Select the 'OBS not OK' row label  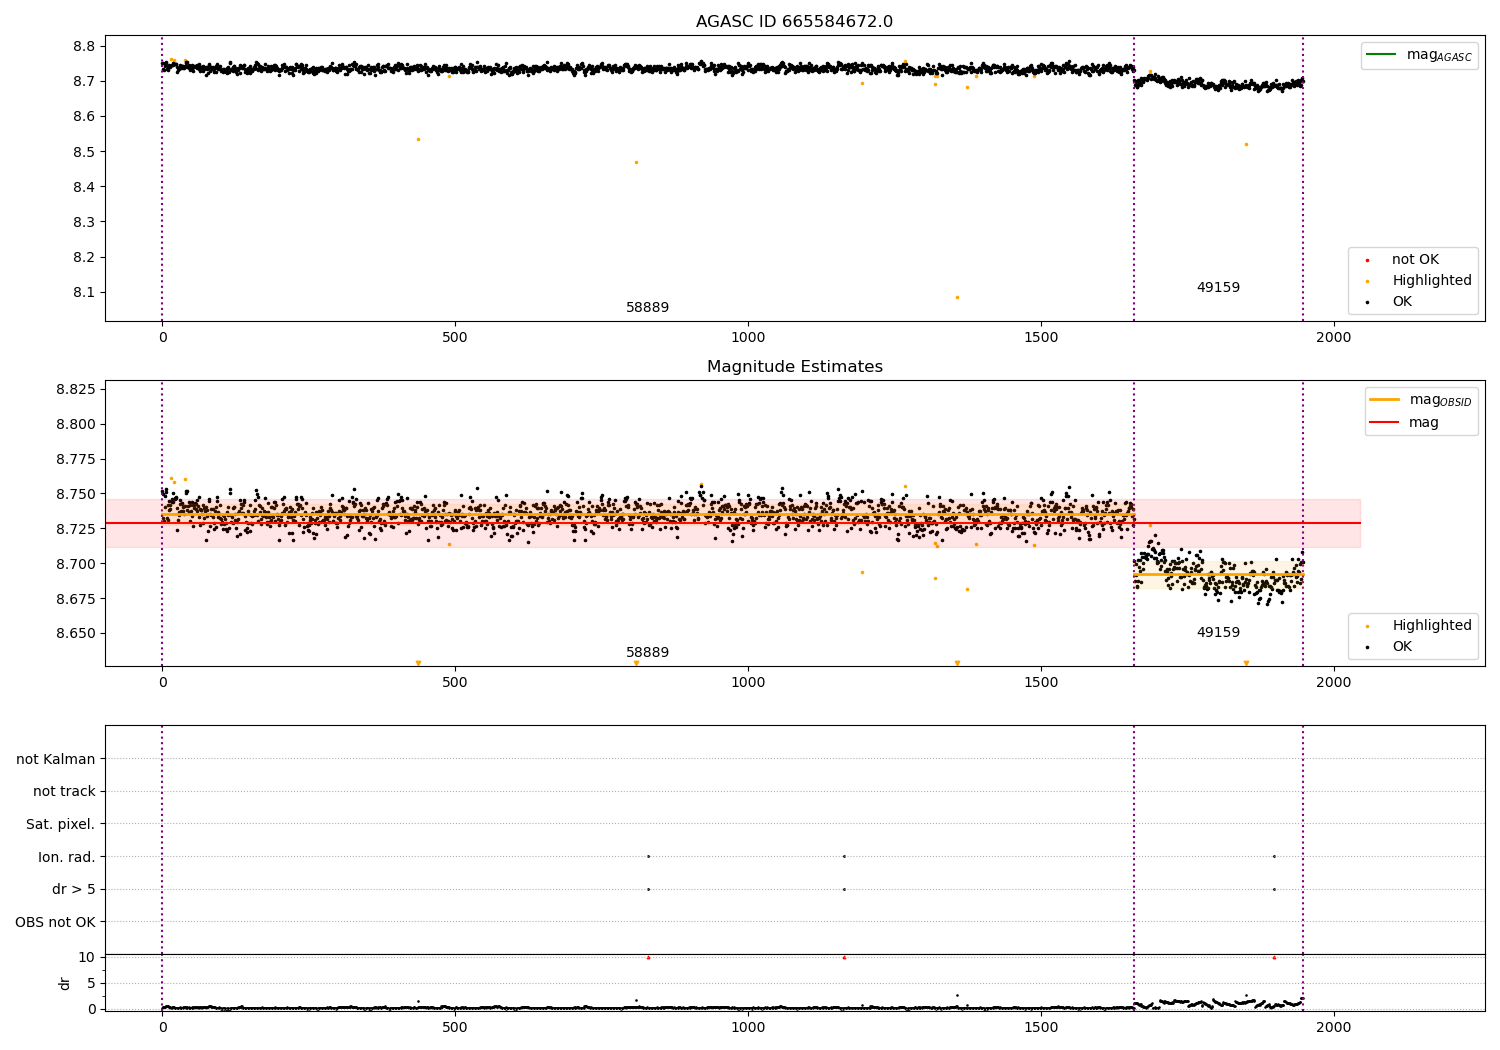[x=55, y=923]
